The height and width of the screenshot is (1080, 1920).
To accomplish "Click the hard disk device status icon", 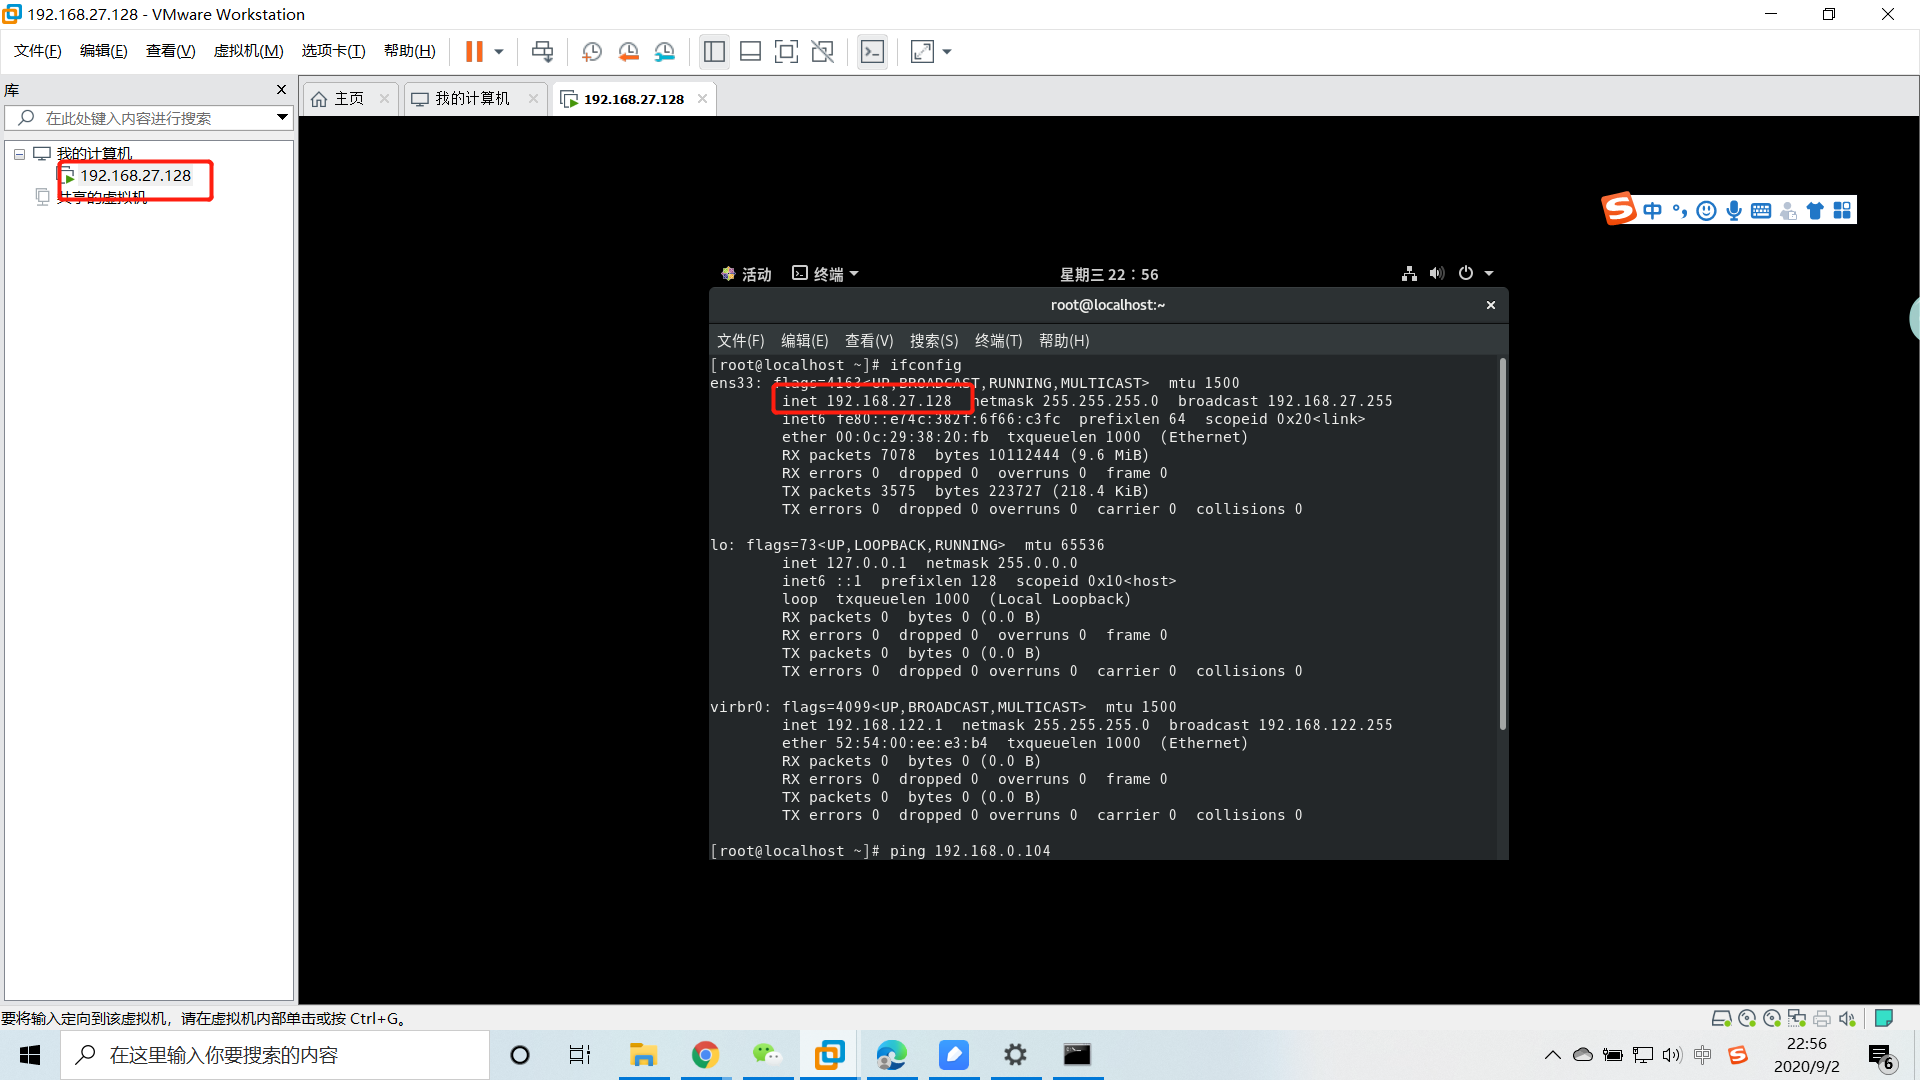I will point(1721,1018).
